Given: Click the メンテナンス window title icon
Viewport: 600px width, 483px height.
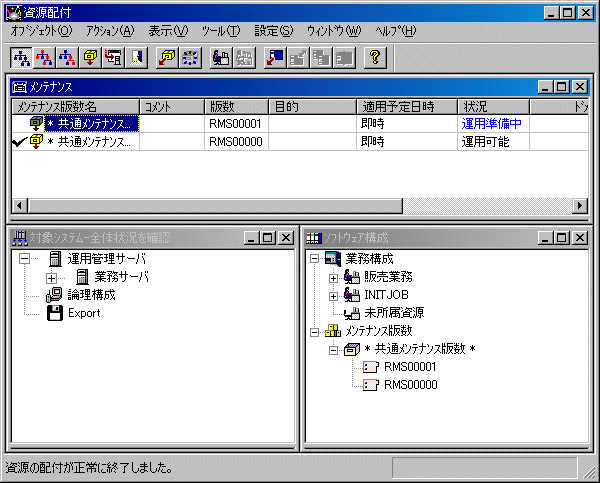Looking at the screenshot, I should pos(20,87).
